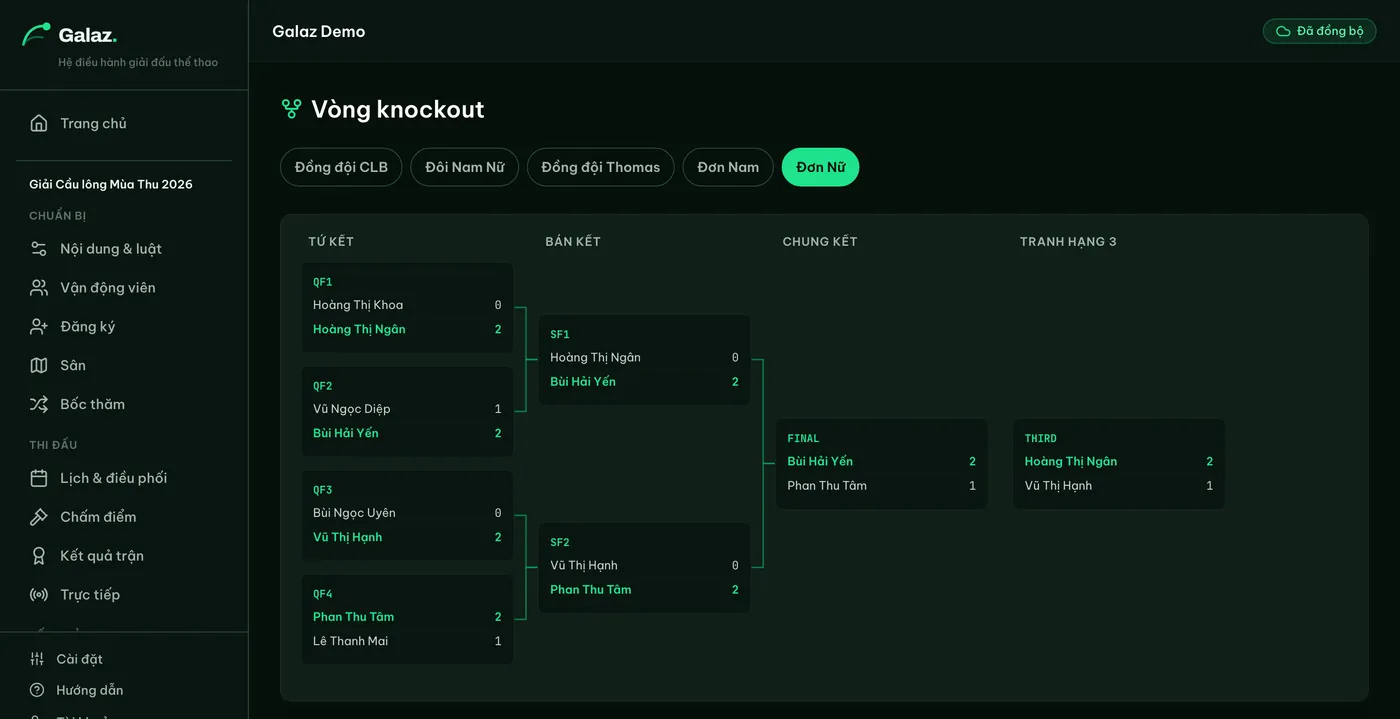The height and width of the screenshot is (719, 1400).
Task: Click the bracket icon beside Vòng knockout
Action: click(291, 109)
